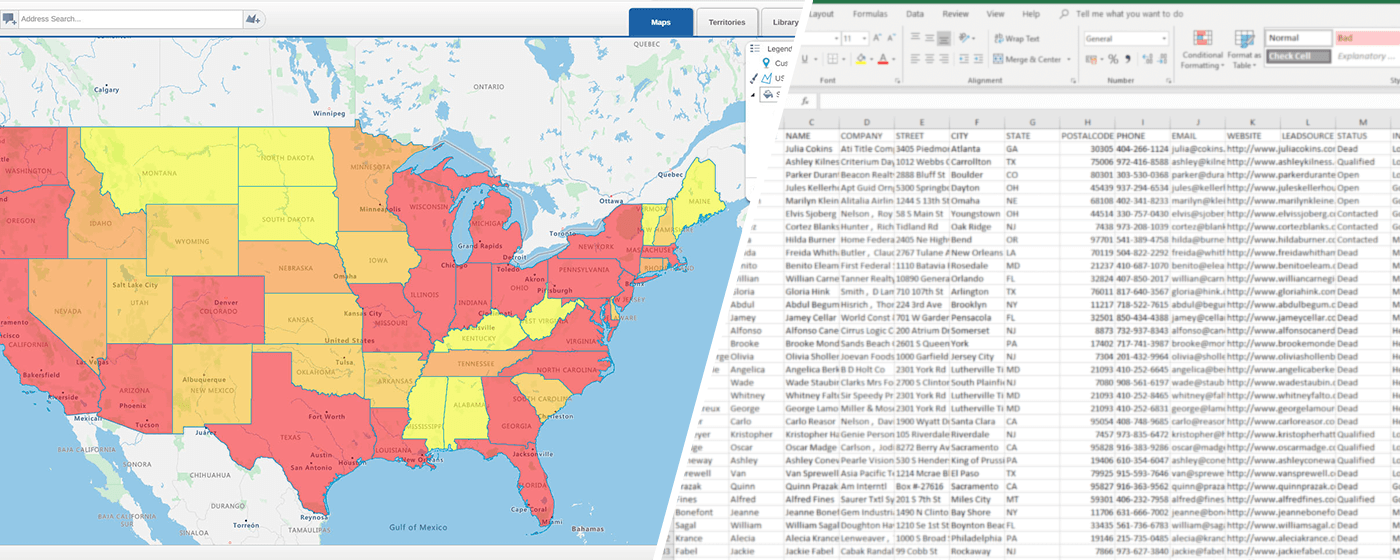Click the US territory layer icon in legend
The height and width of the screenshot is (560, 1400).
[766, 78]
